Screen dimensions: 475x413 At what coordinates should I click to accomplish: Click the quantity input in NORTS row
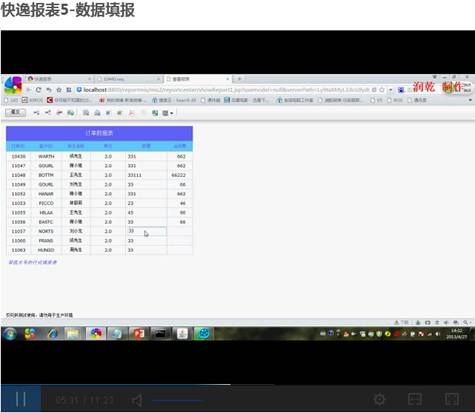(x=146, y=231)
